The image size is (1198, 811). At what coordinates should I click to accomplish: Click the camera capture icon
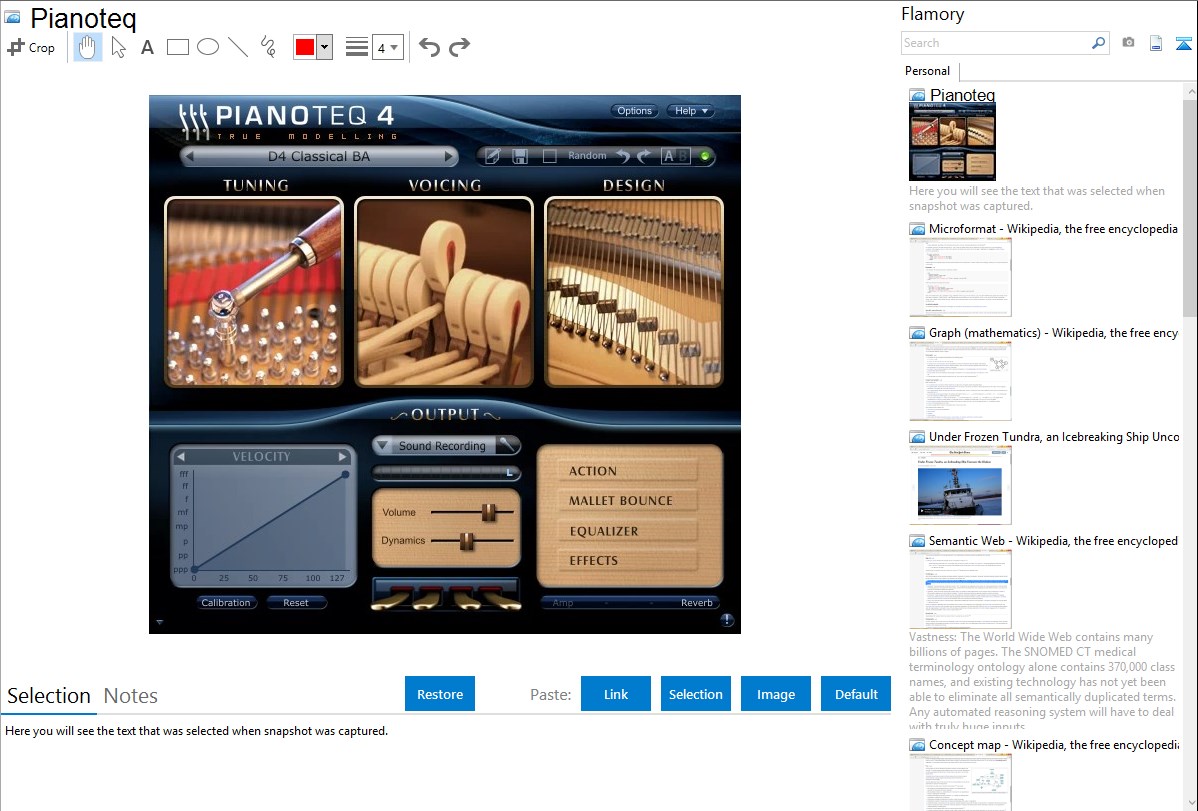1128,43
